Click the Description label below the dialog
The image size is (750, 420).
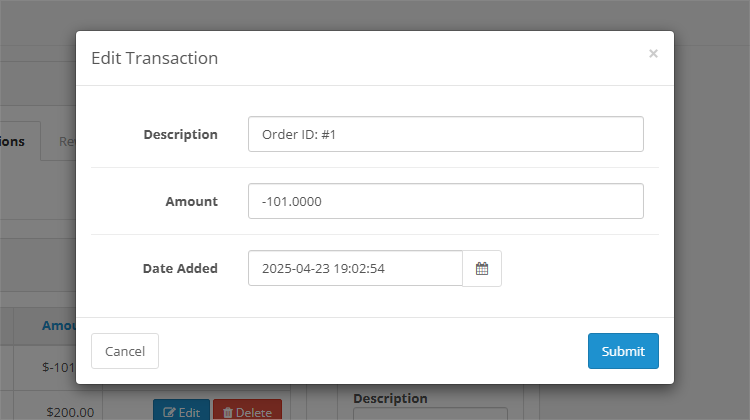pos(390,398)
